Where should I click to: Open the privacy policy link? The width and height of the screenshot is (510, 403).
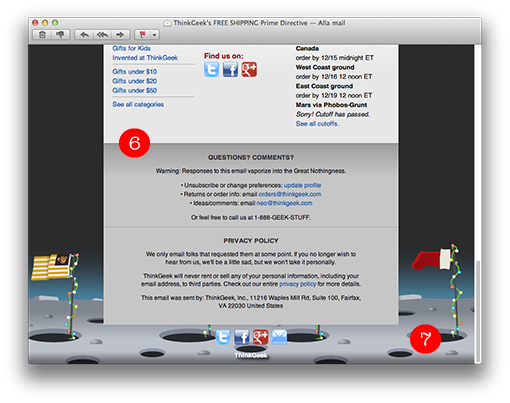(297, 284)
